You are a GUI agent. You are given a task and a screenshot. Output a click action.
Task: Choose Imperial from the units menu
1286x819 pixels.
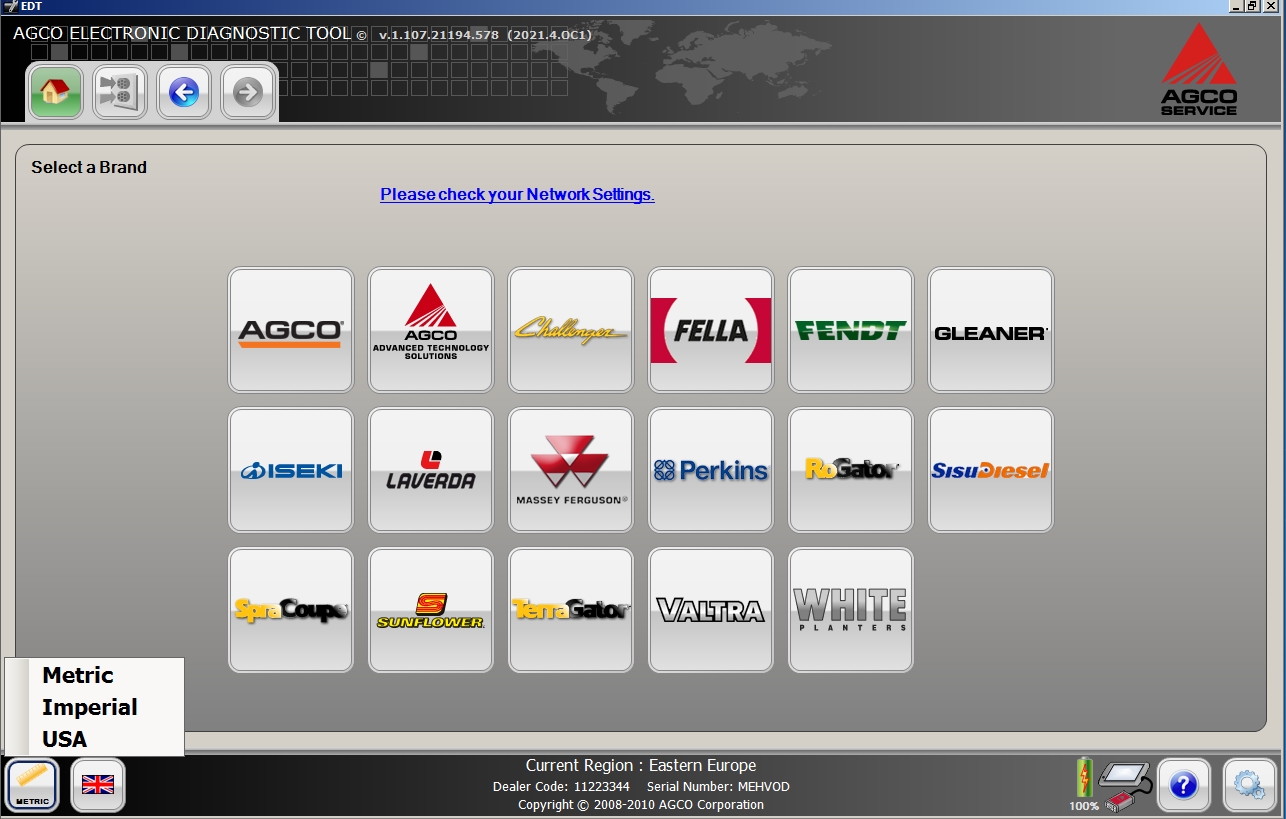coord(90,707)
